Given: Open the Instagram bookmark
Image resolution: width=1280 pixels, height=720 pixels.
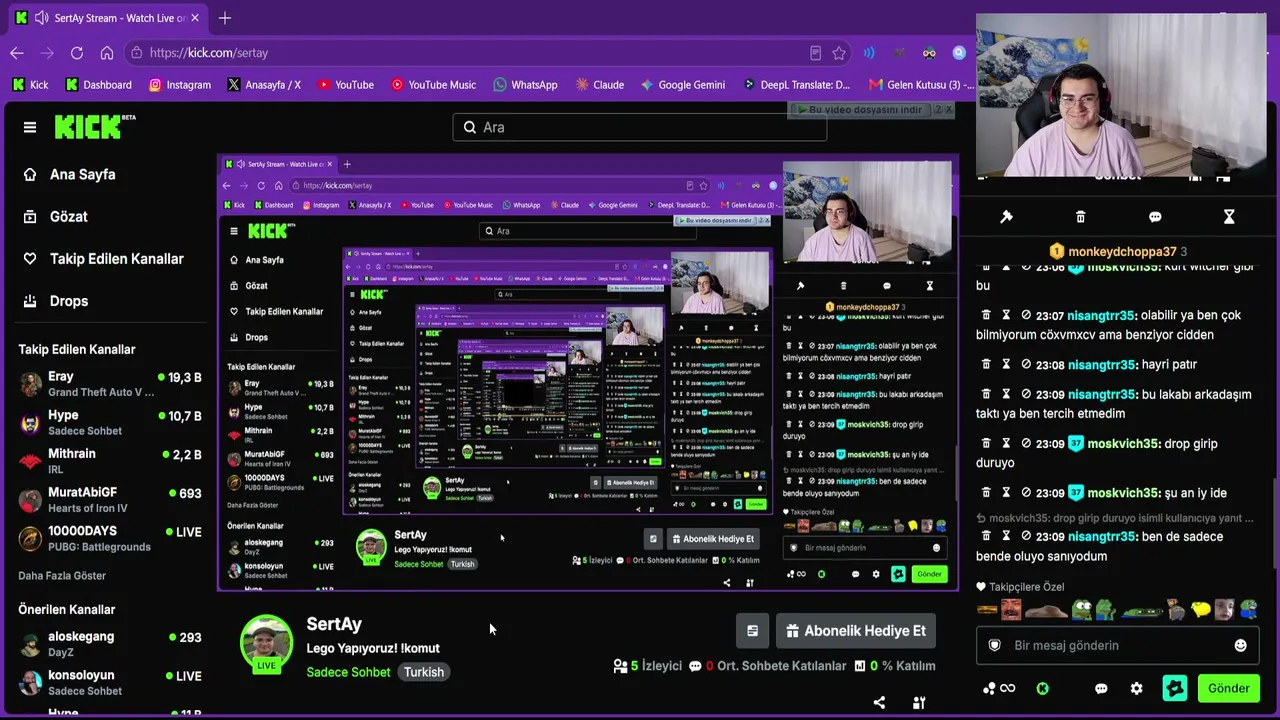Looking at the screenshot, I should [180, 85].
